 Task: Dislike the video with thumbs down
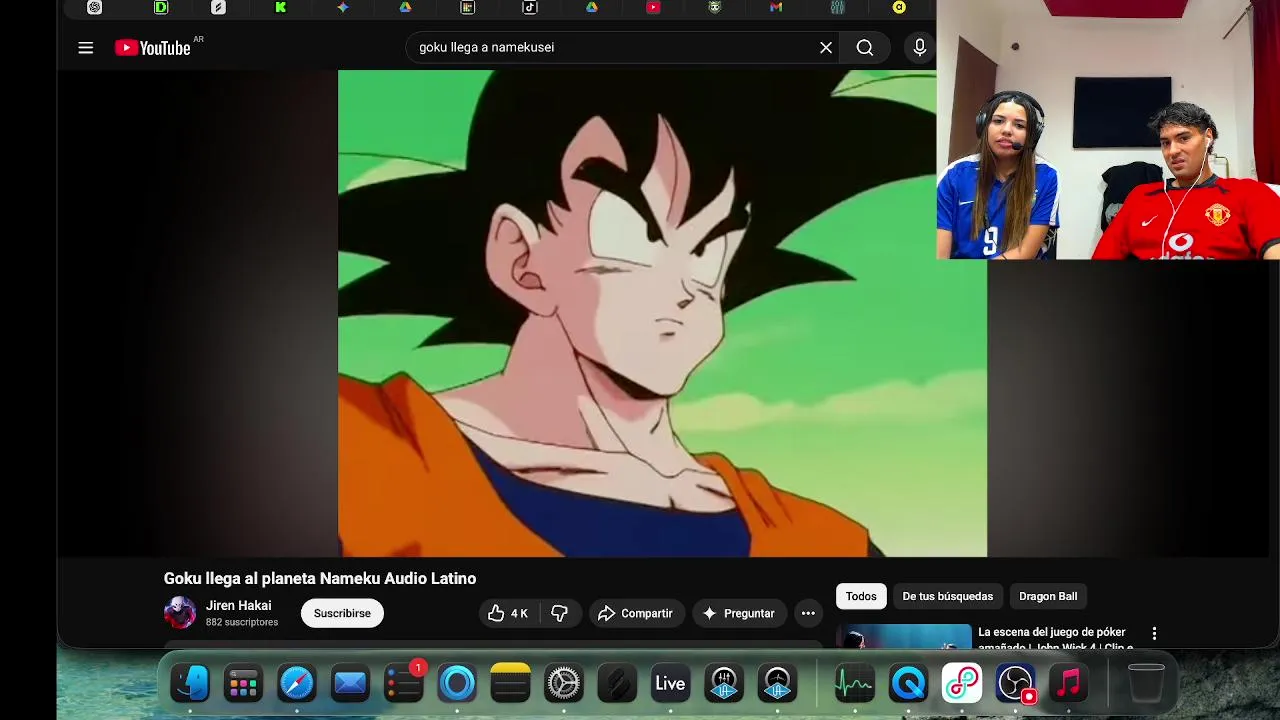(560, 613)
